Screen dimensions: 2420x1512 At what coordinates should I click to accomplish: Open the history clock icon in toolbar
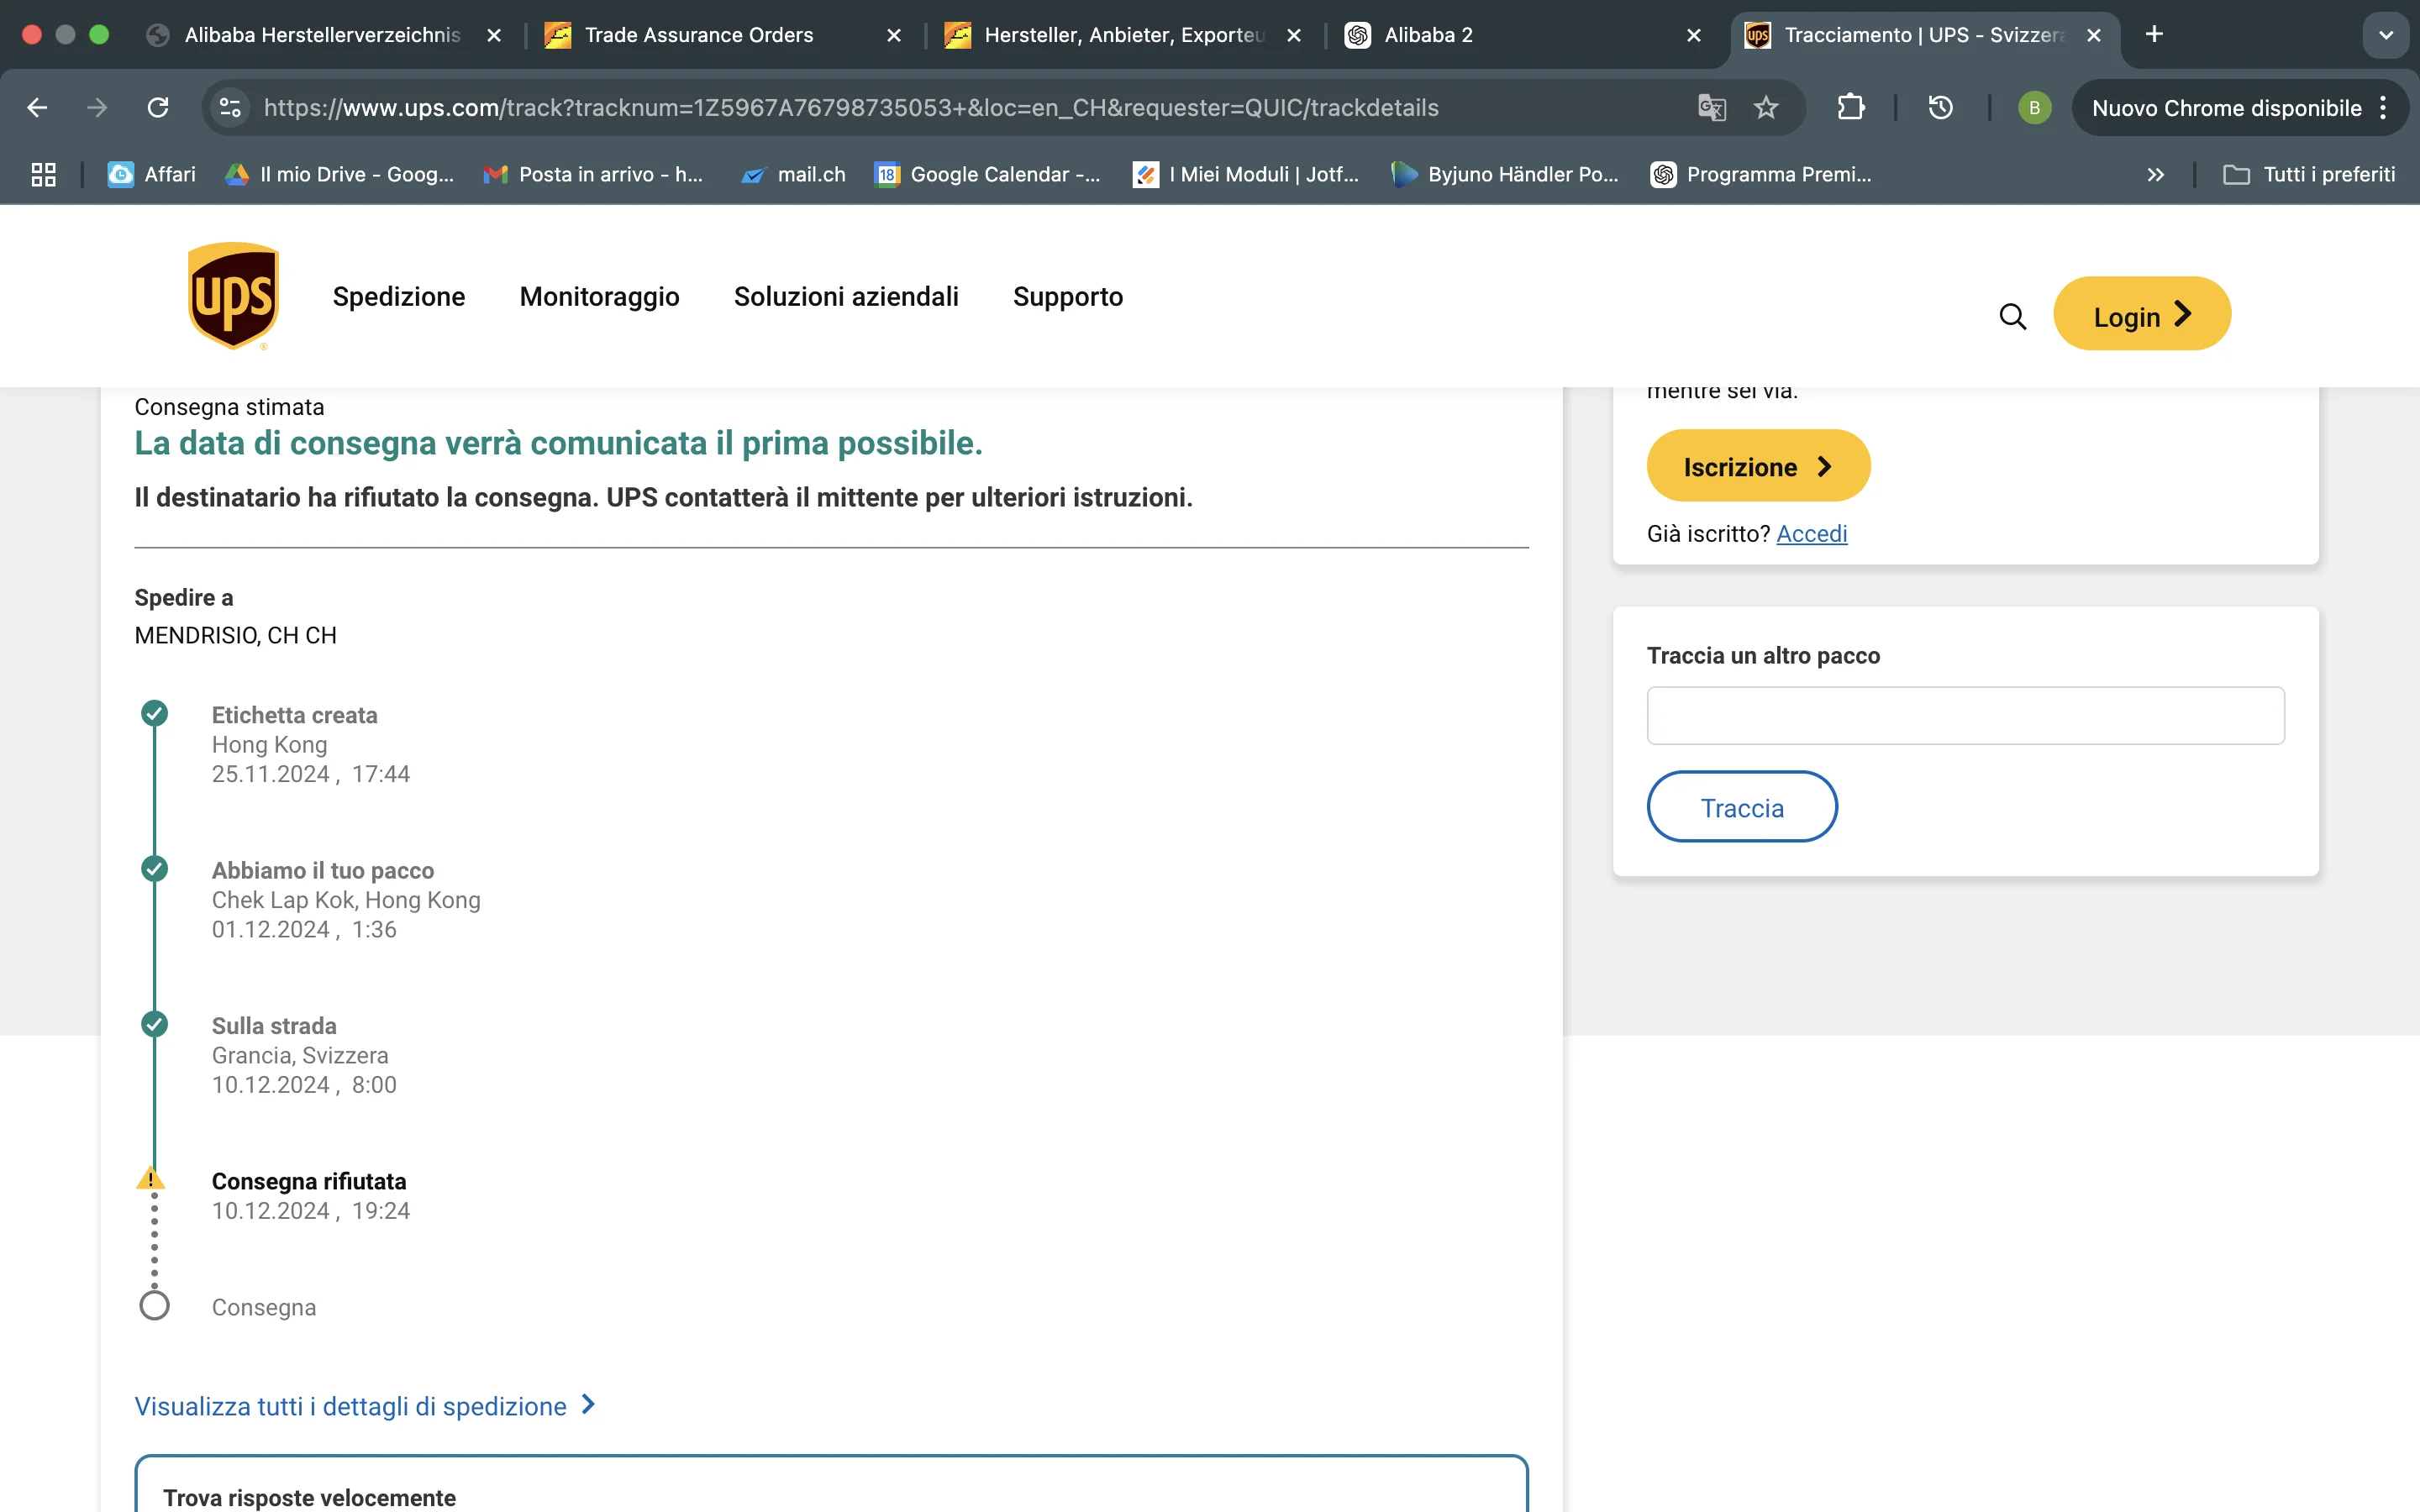(1940, 108)
